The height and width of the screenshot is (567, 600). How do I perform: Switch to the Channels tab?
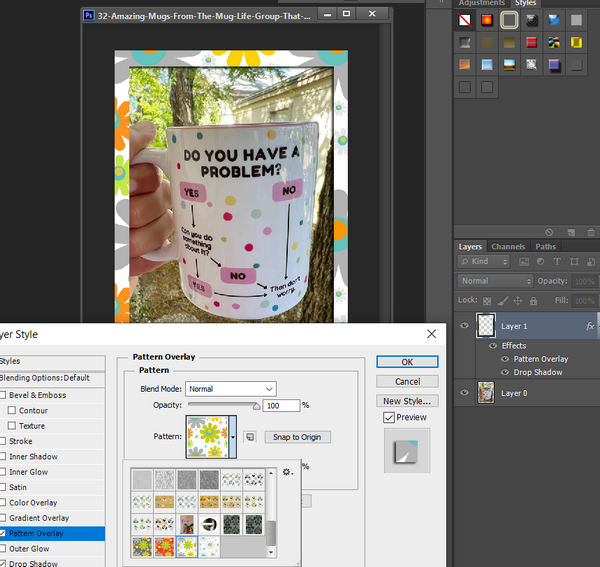pos(508,247)
